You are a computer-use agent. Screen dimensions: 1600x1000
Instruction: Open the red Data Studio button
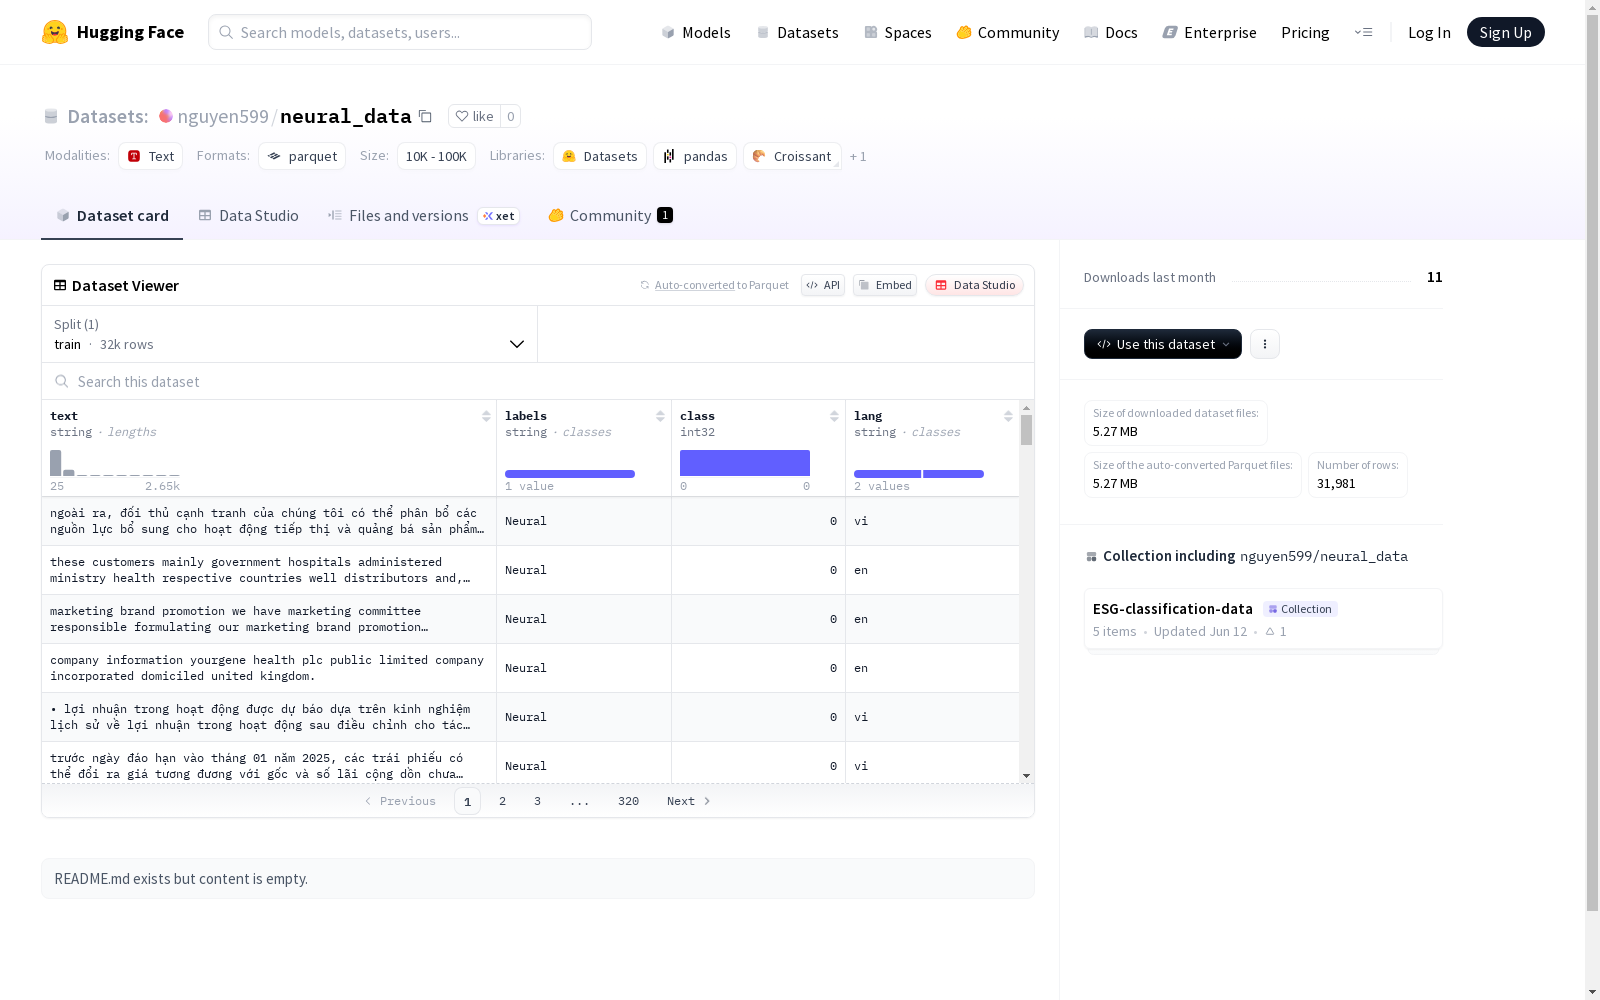tap(975, 285)
